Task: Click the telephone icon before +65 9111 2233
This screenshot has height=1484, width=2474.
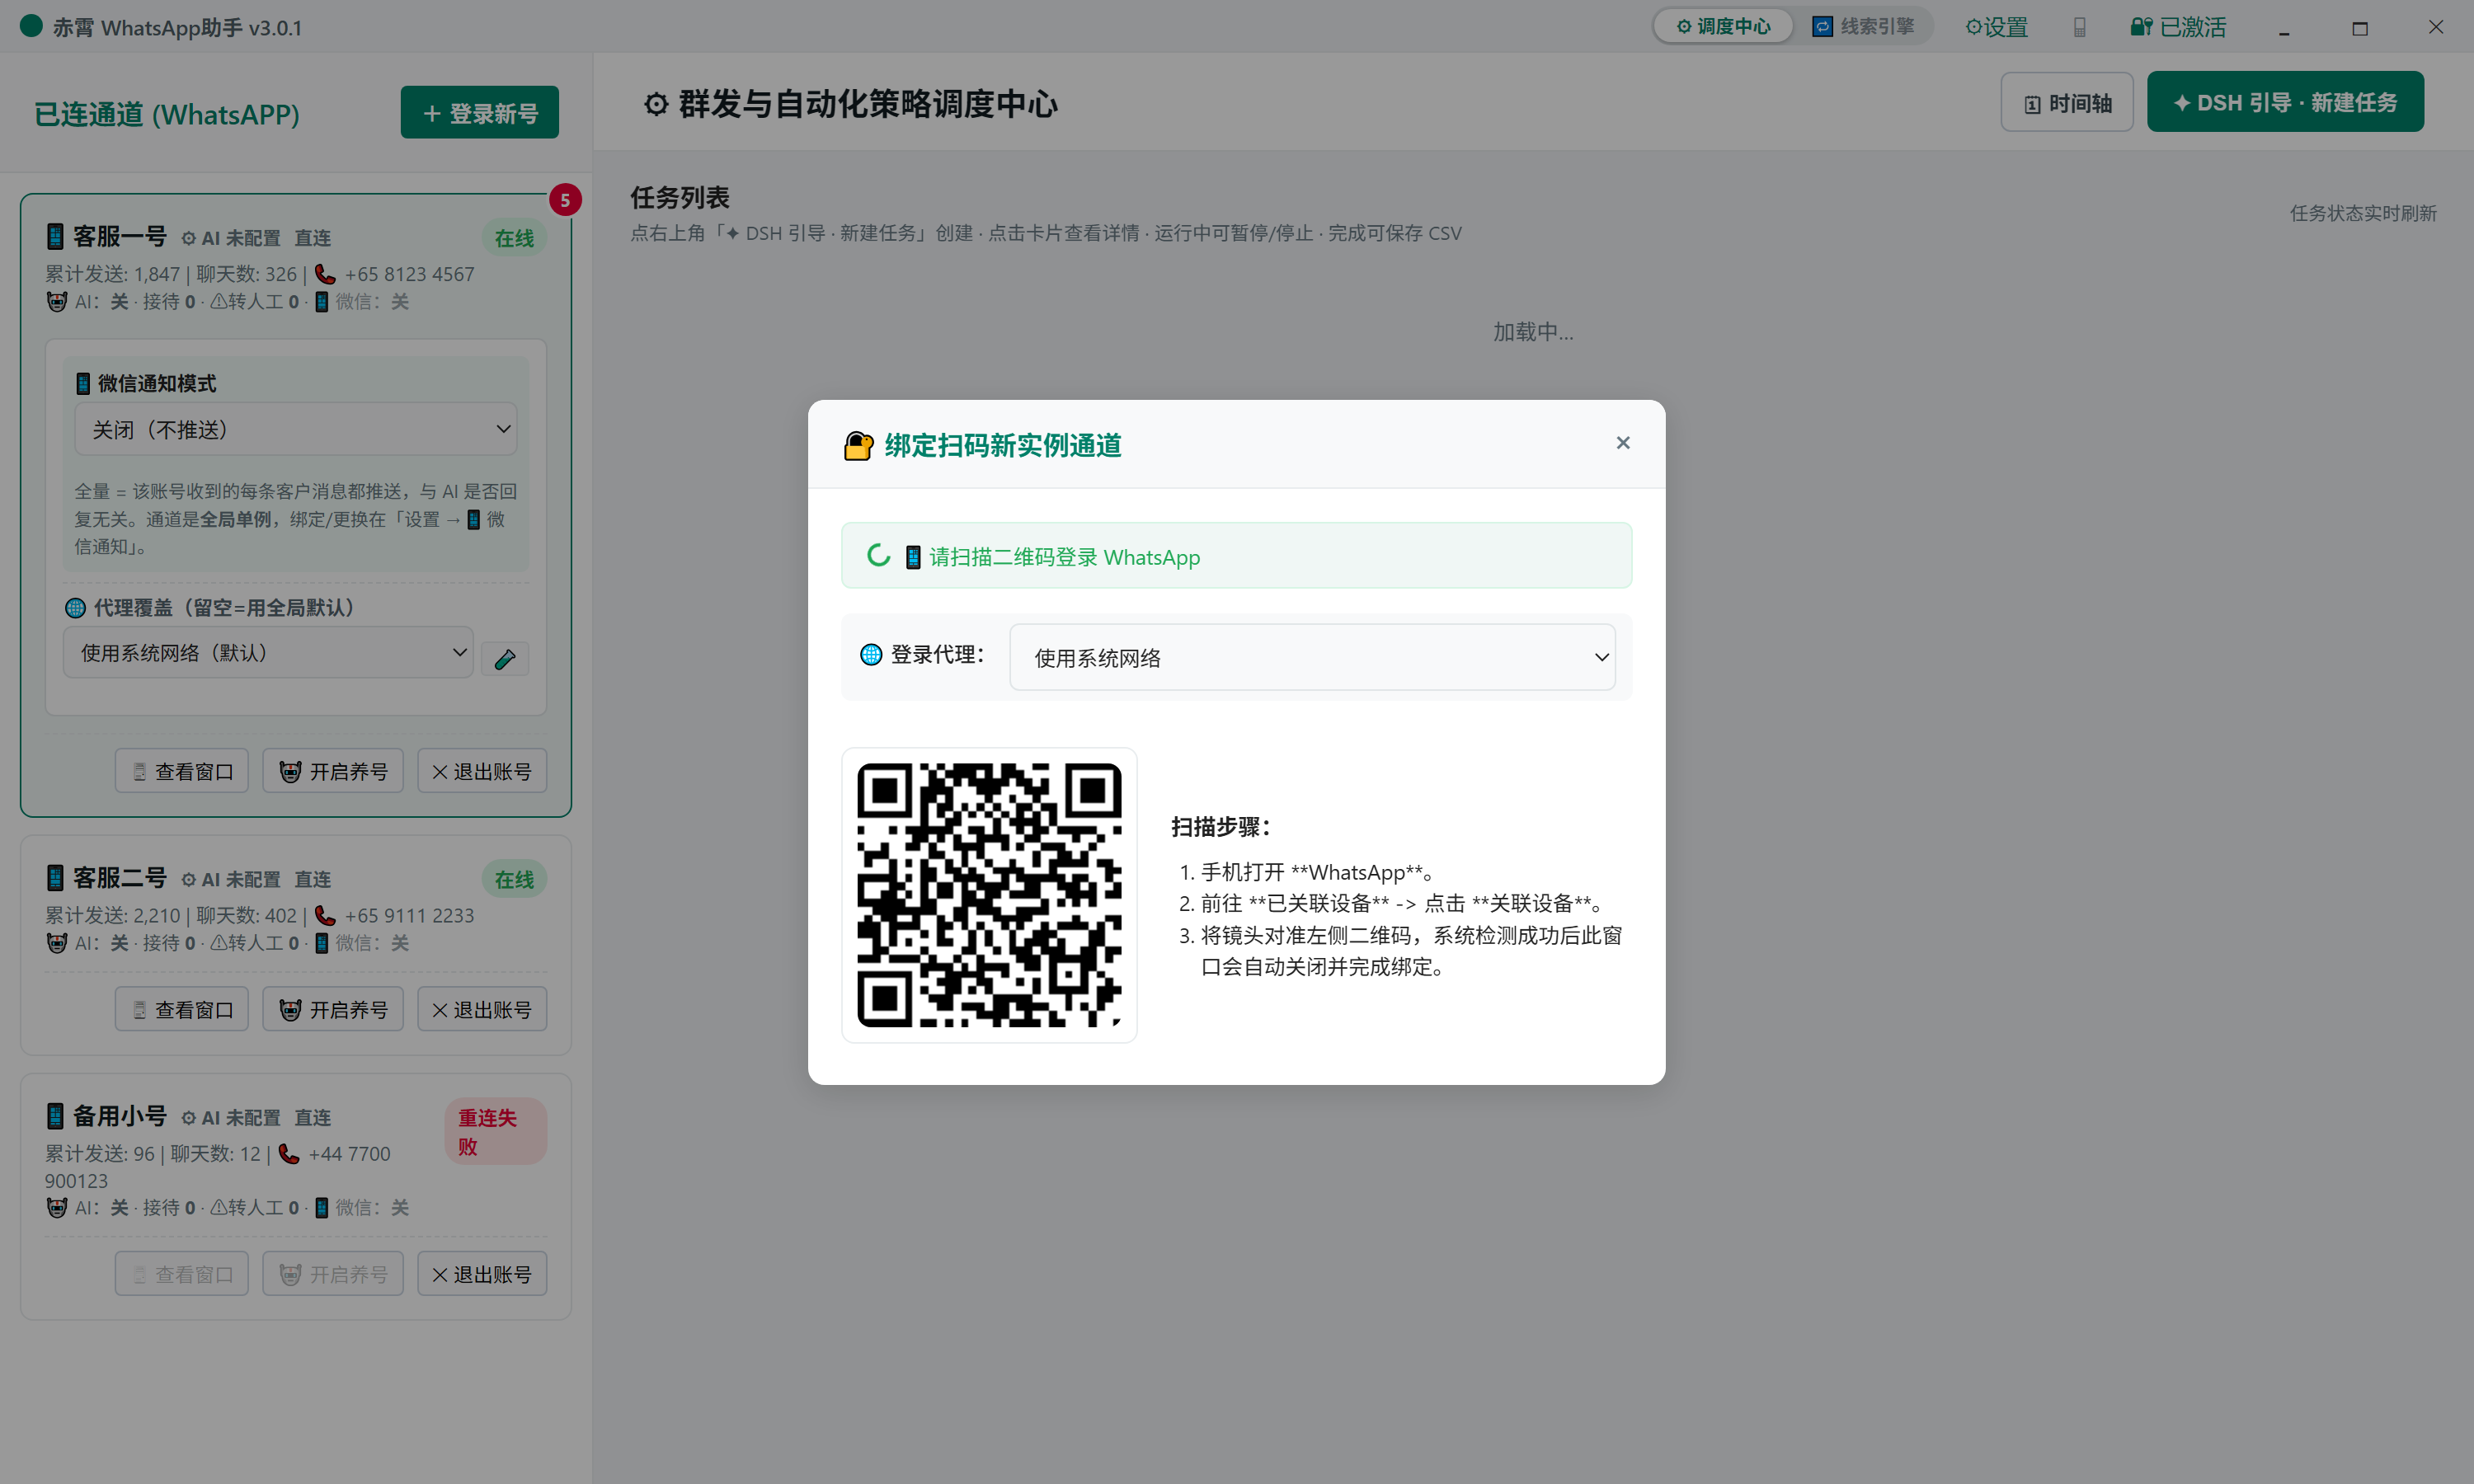Action: pos(325,915)
